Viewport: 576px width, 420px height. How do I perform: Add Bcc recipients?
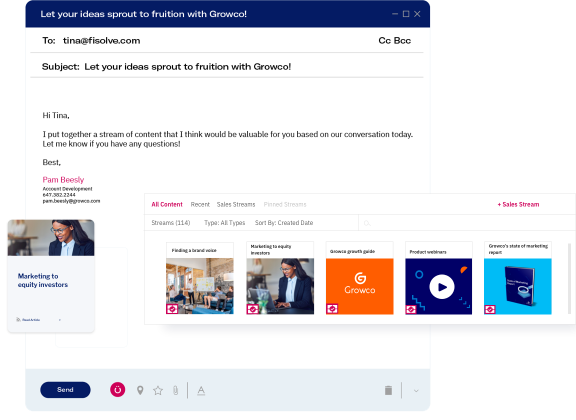(x=402, y=40)
